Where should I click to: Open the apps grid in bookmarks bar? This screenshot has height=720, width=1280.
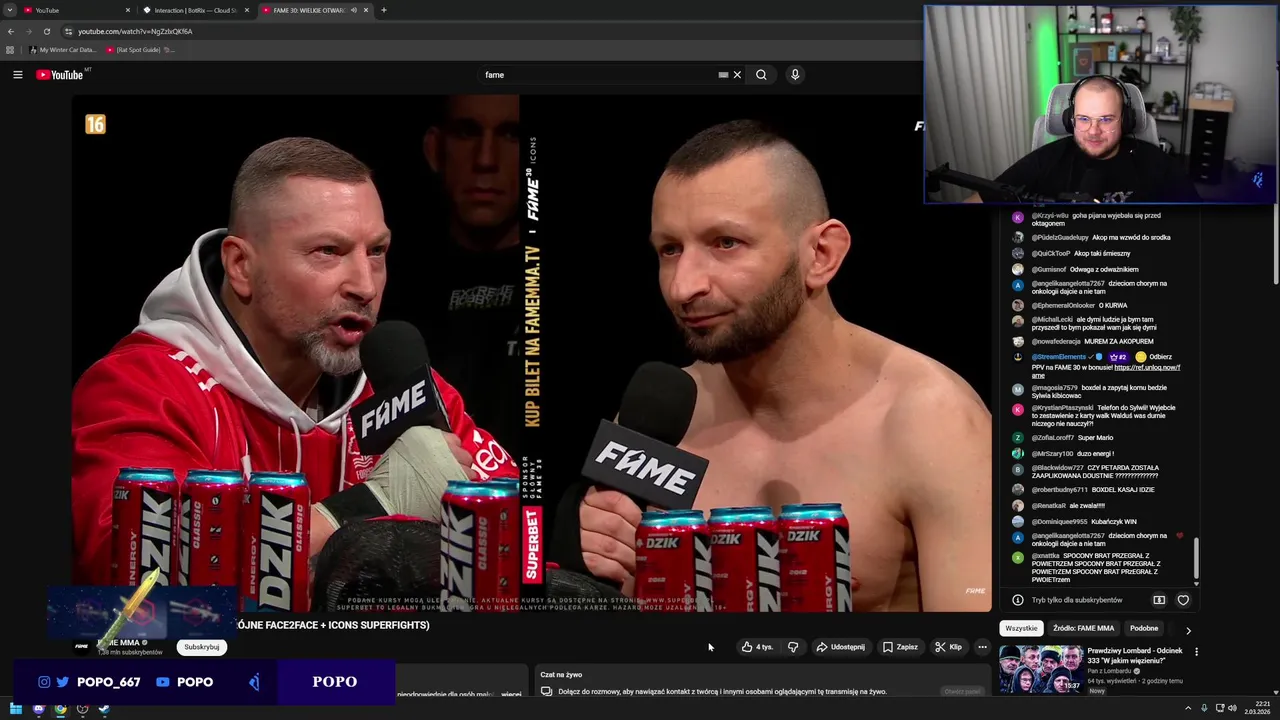point(10,50)
